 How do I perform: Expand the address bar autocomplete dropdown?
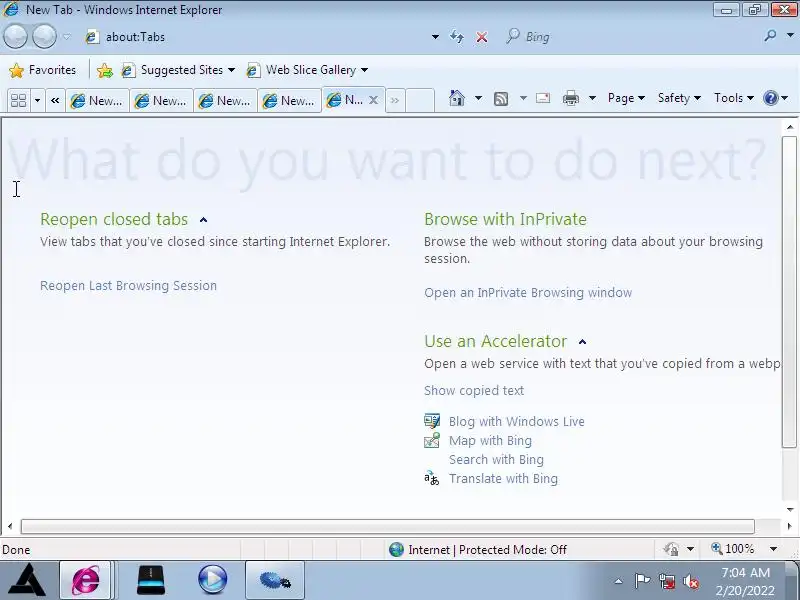pyautogui.click(x=435, y=37)
